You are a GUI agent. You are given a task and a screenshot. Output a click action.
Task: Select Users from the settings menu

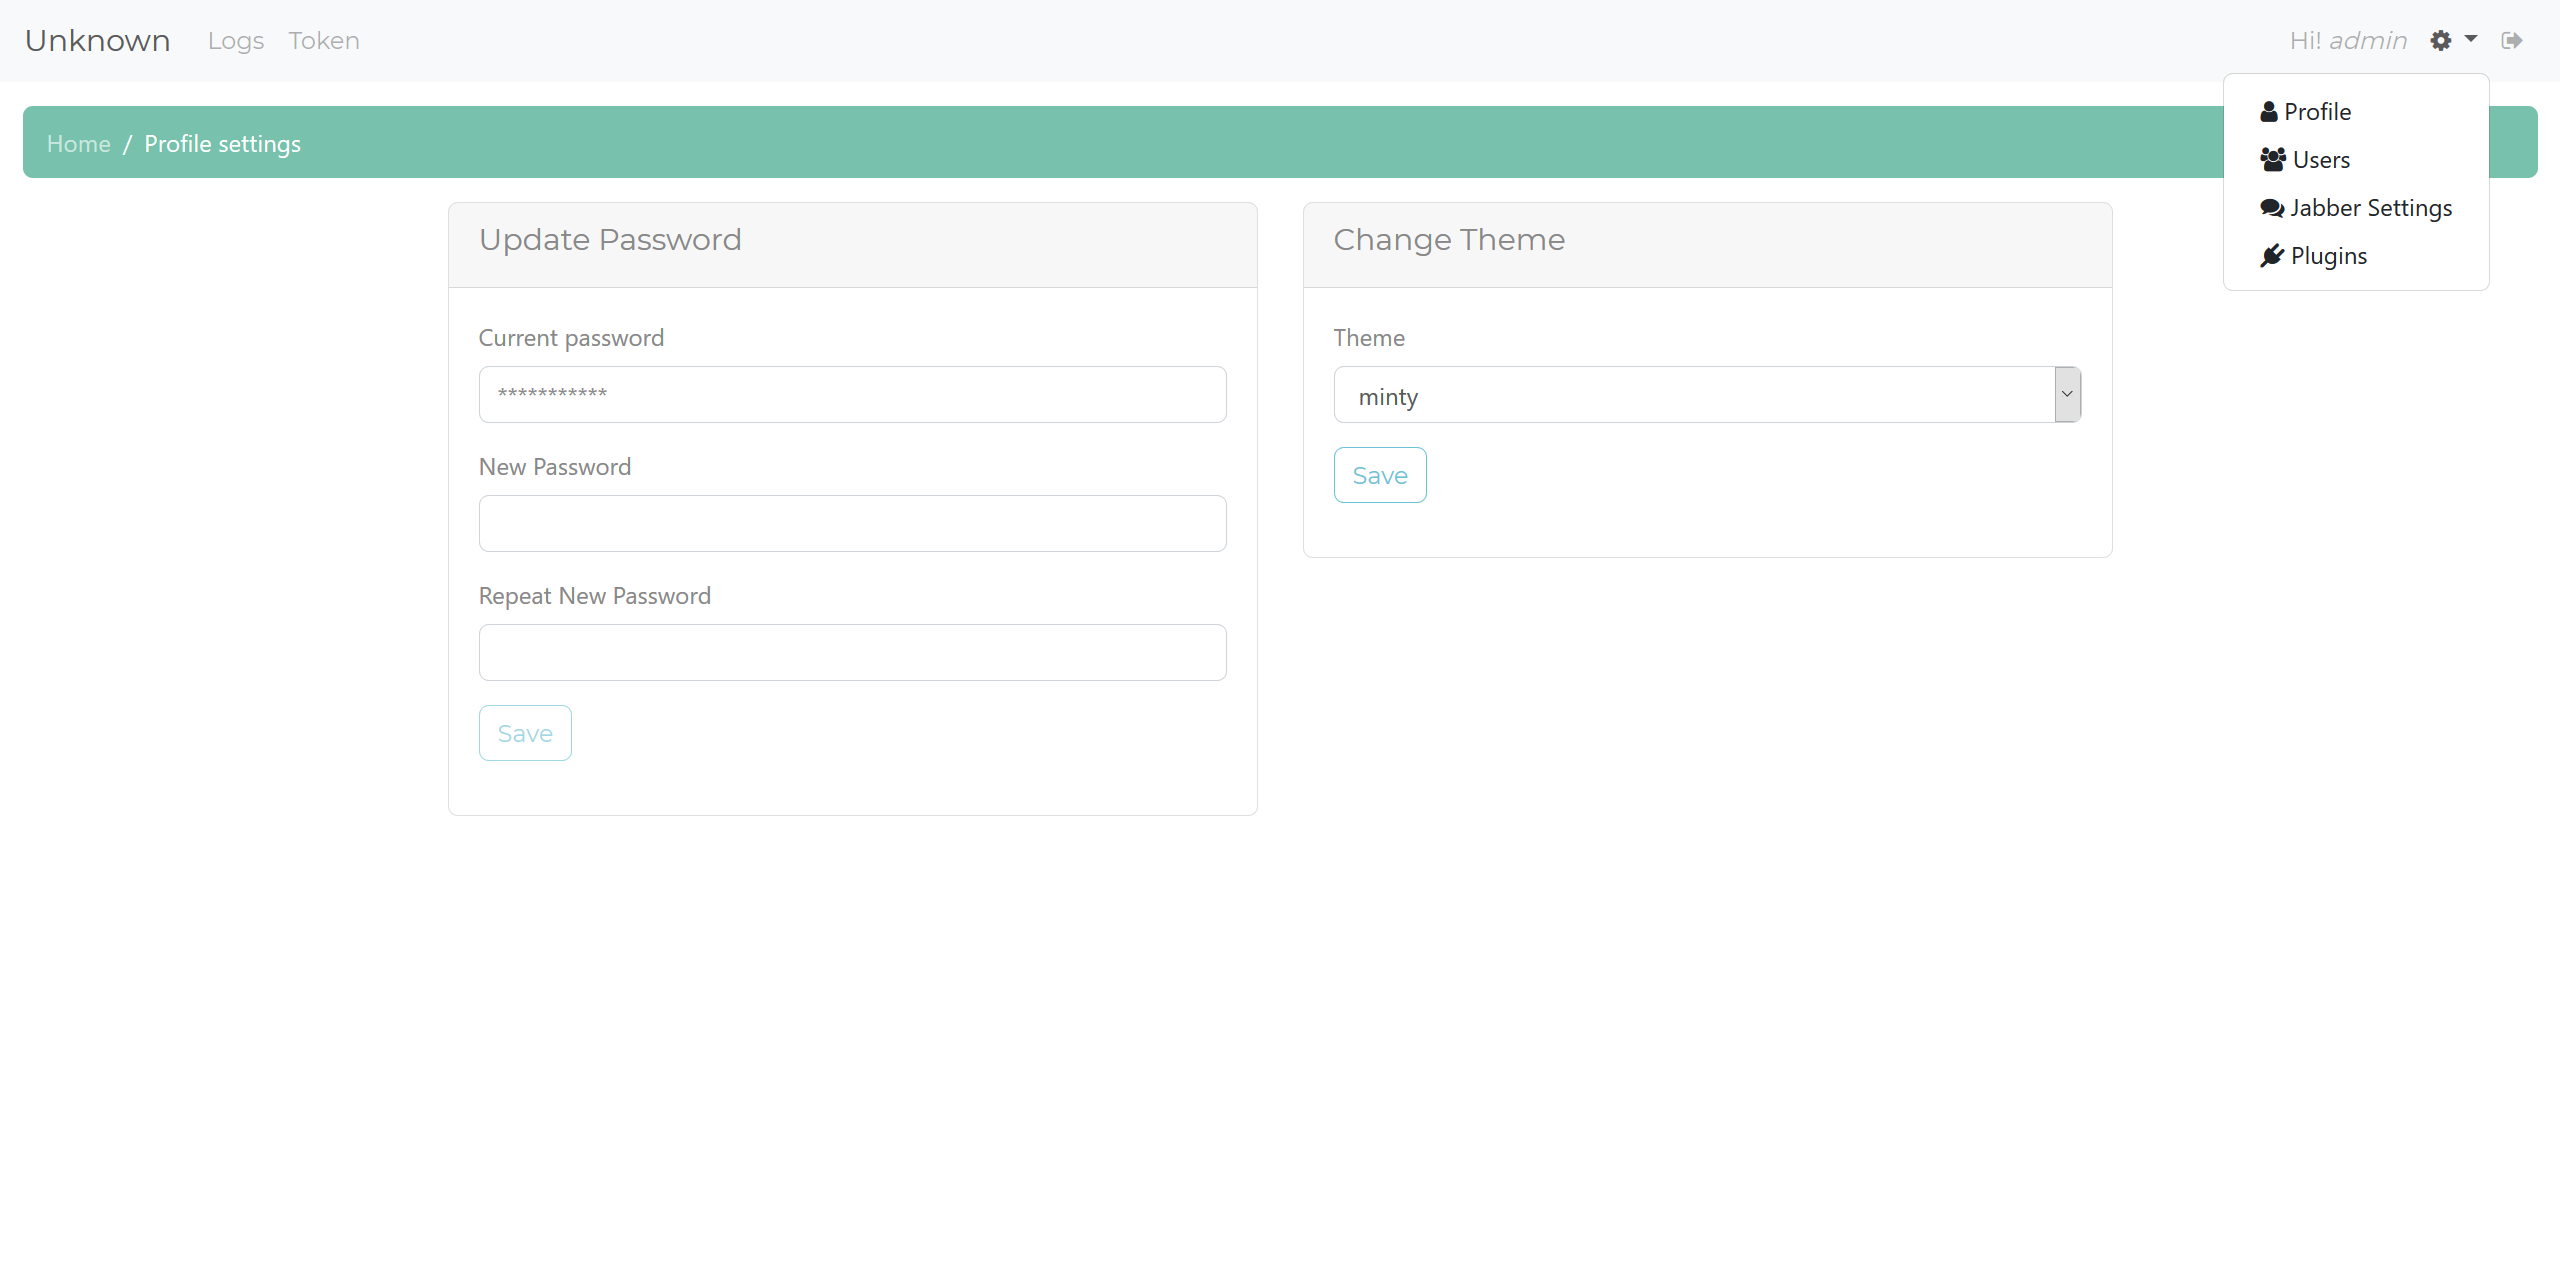click(2356, 160)
